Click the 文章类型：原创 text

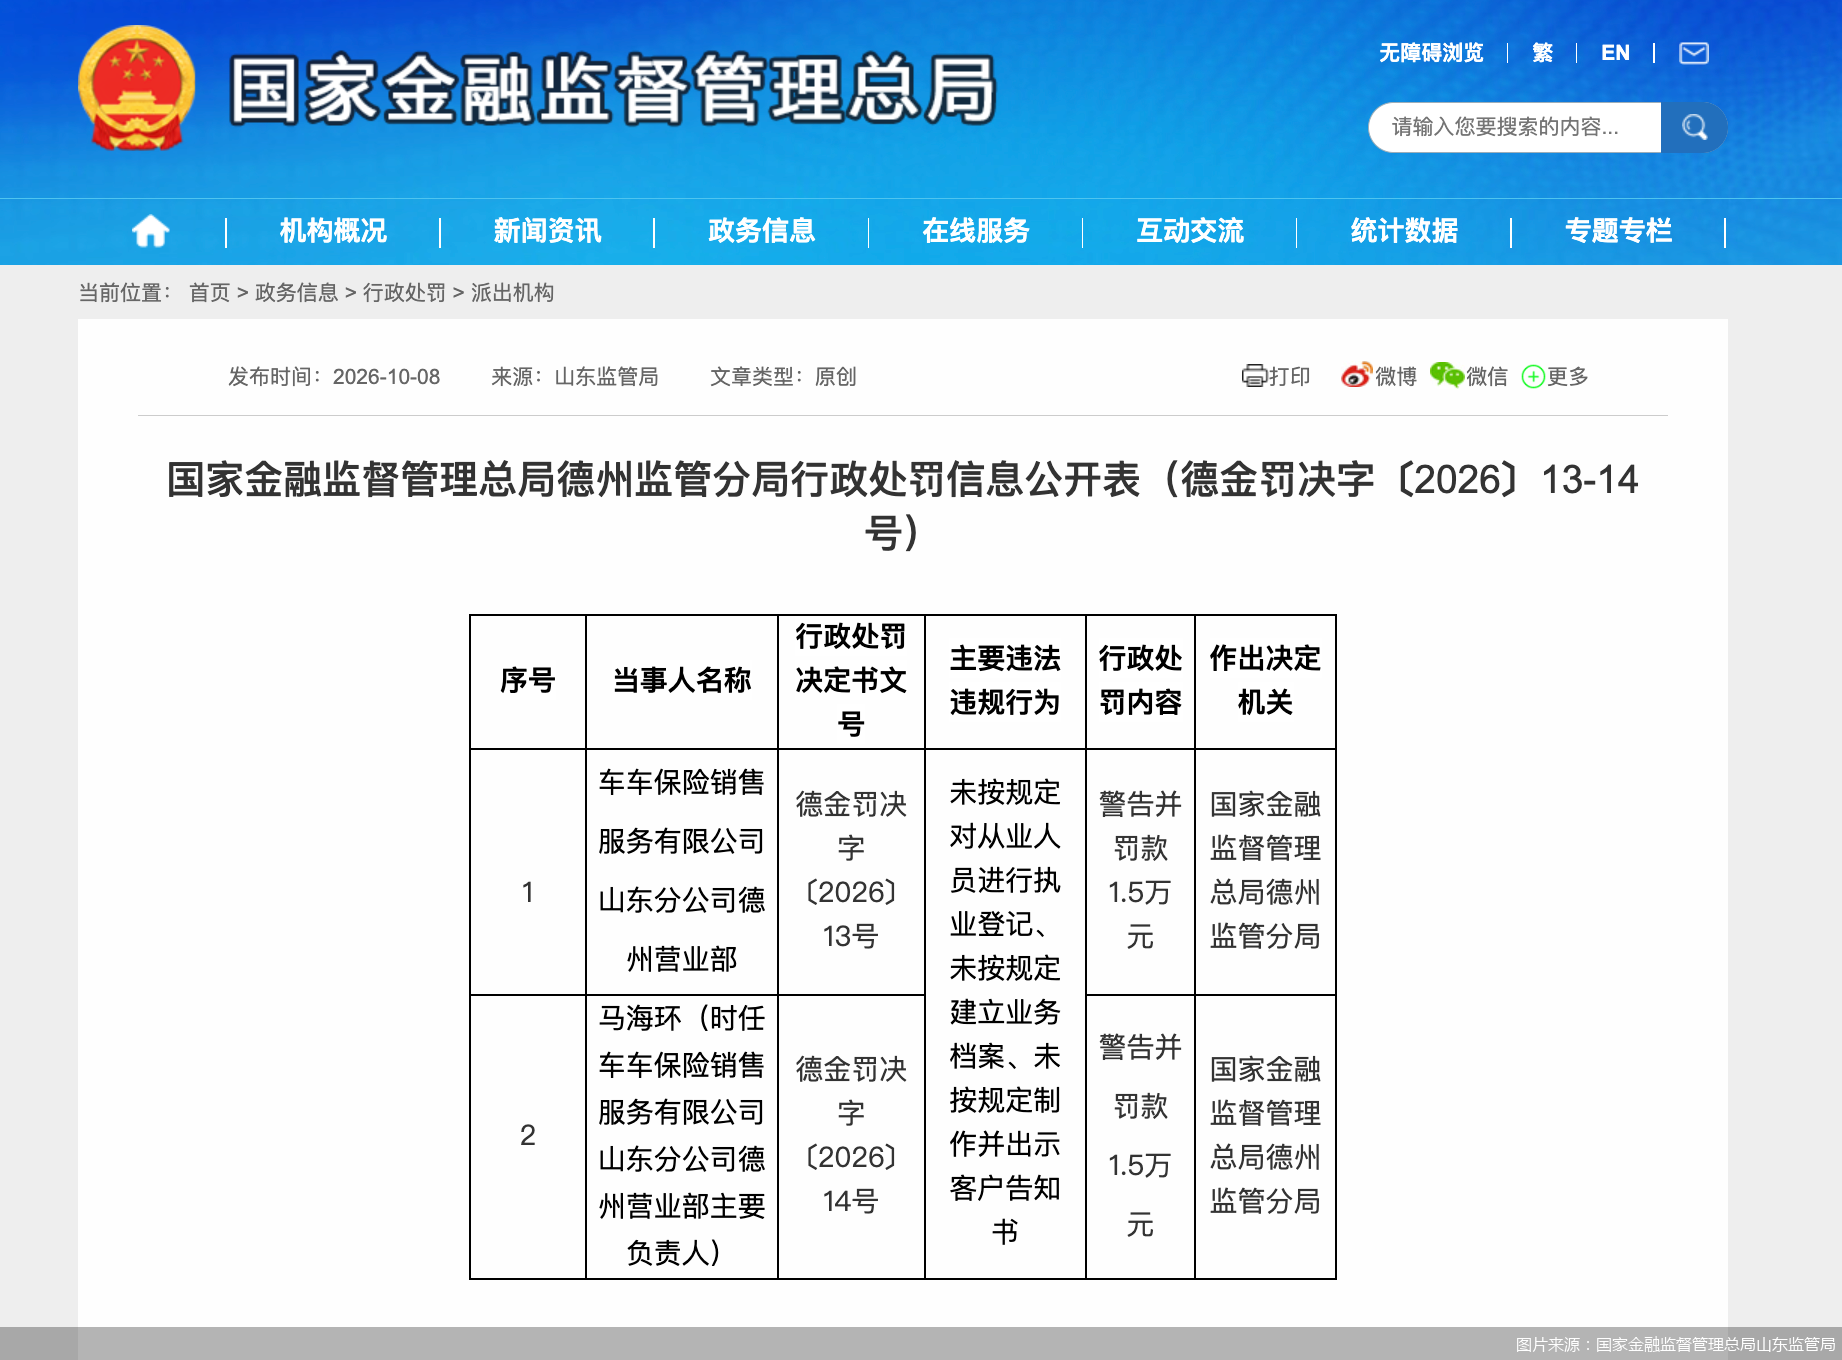click(783, 377)
